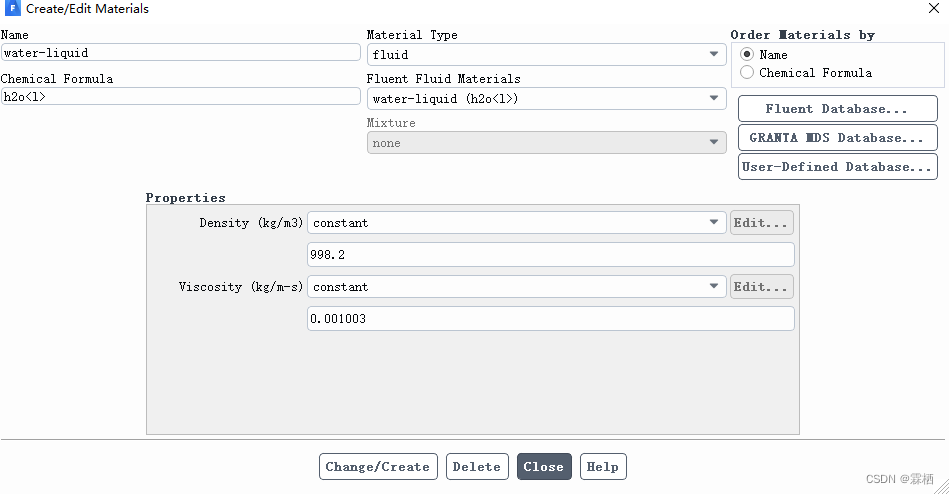Open the Material Type dropdown

545,55
